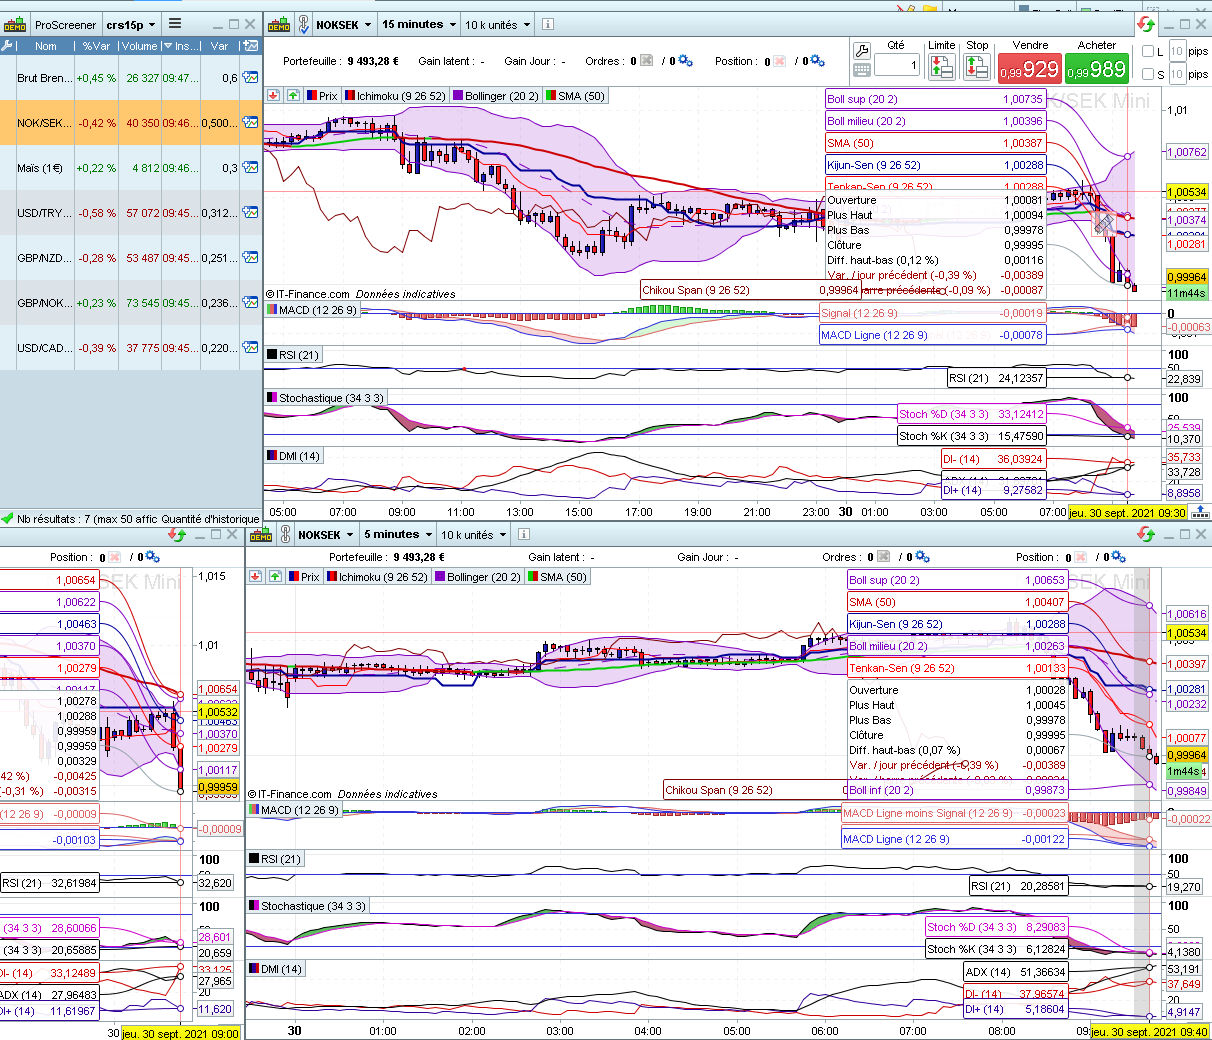This screenshot has width=1212, height=1040.
Task: Click the info icon on 5-minute chart
Action: (523, 535)
